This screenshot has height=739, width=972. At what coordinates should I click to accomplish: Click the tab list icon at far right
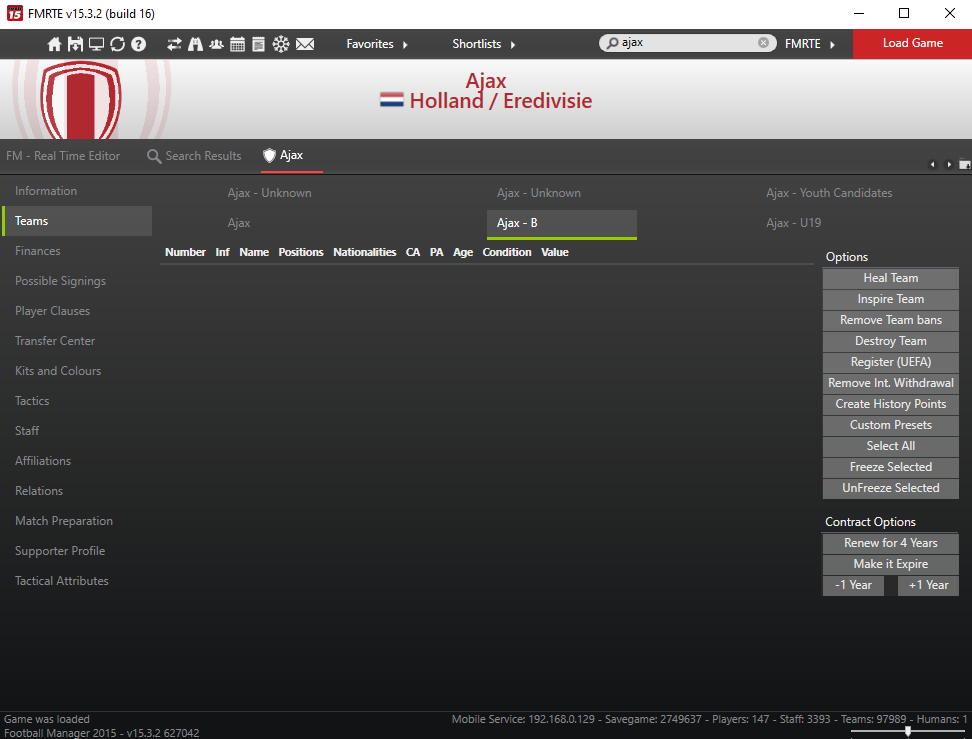965,164
